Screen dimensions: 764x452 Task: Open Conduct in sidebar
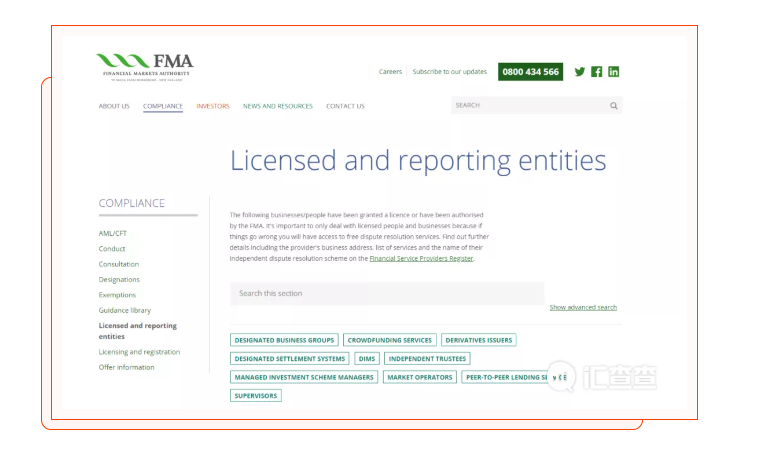coord(112,249)
